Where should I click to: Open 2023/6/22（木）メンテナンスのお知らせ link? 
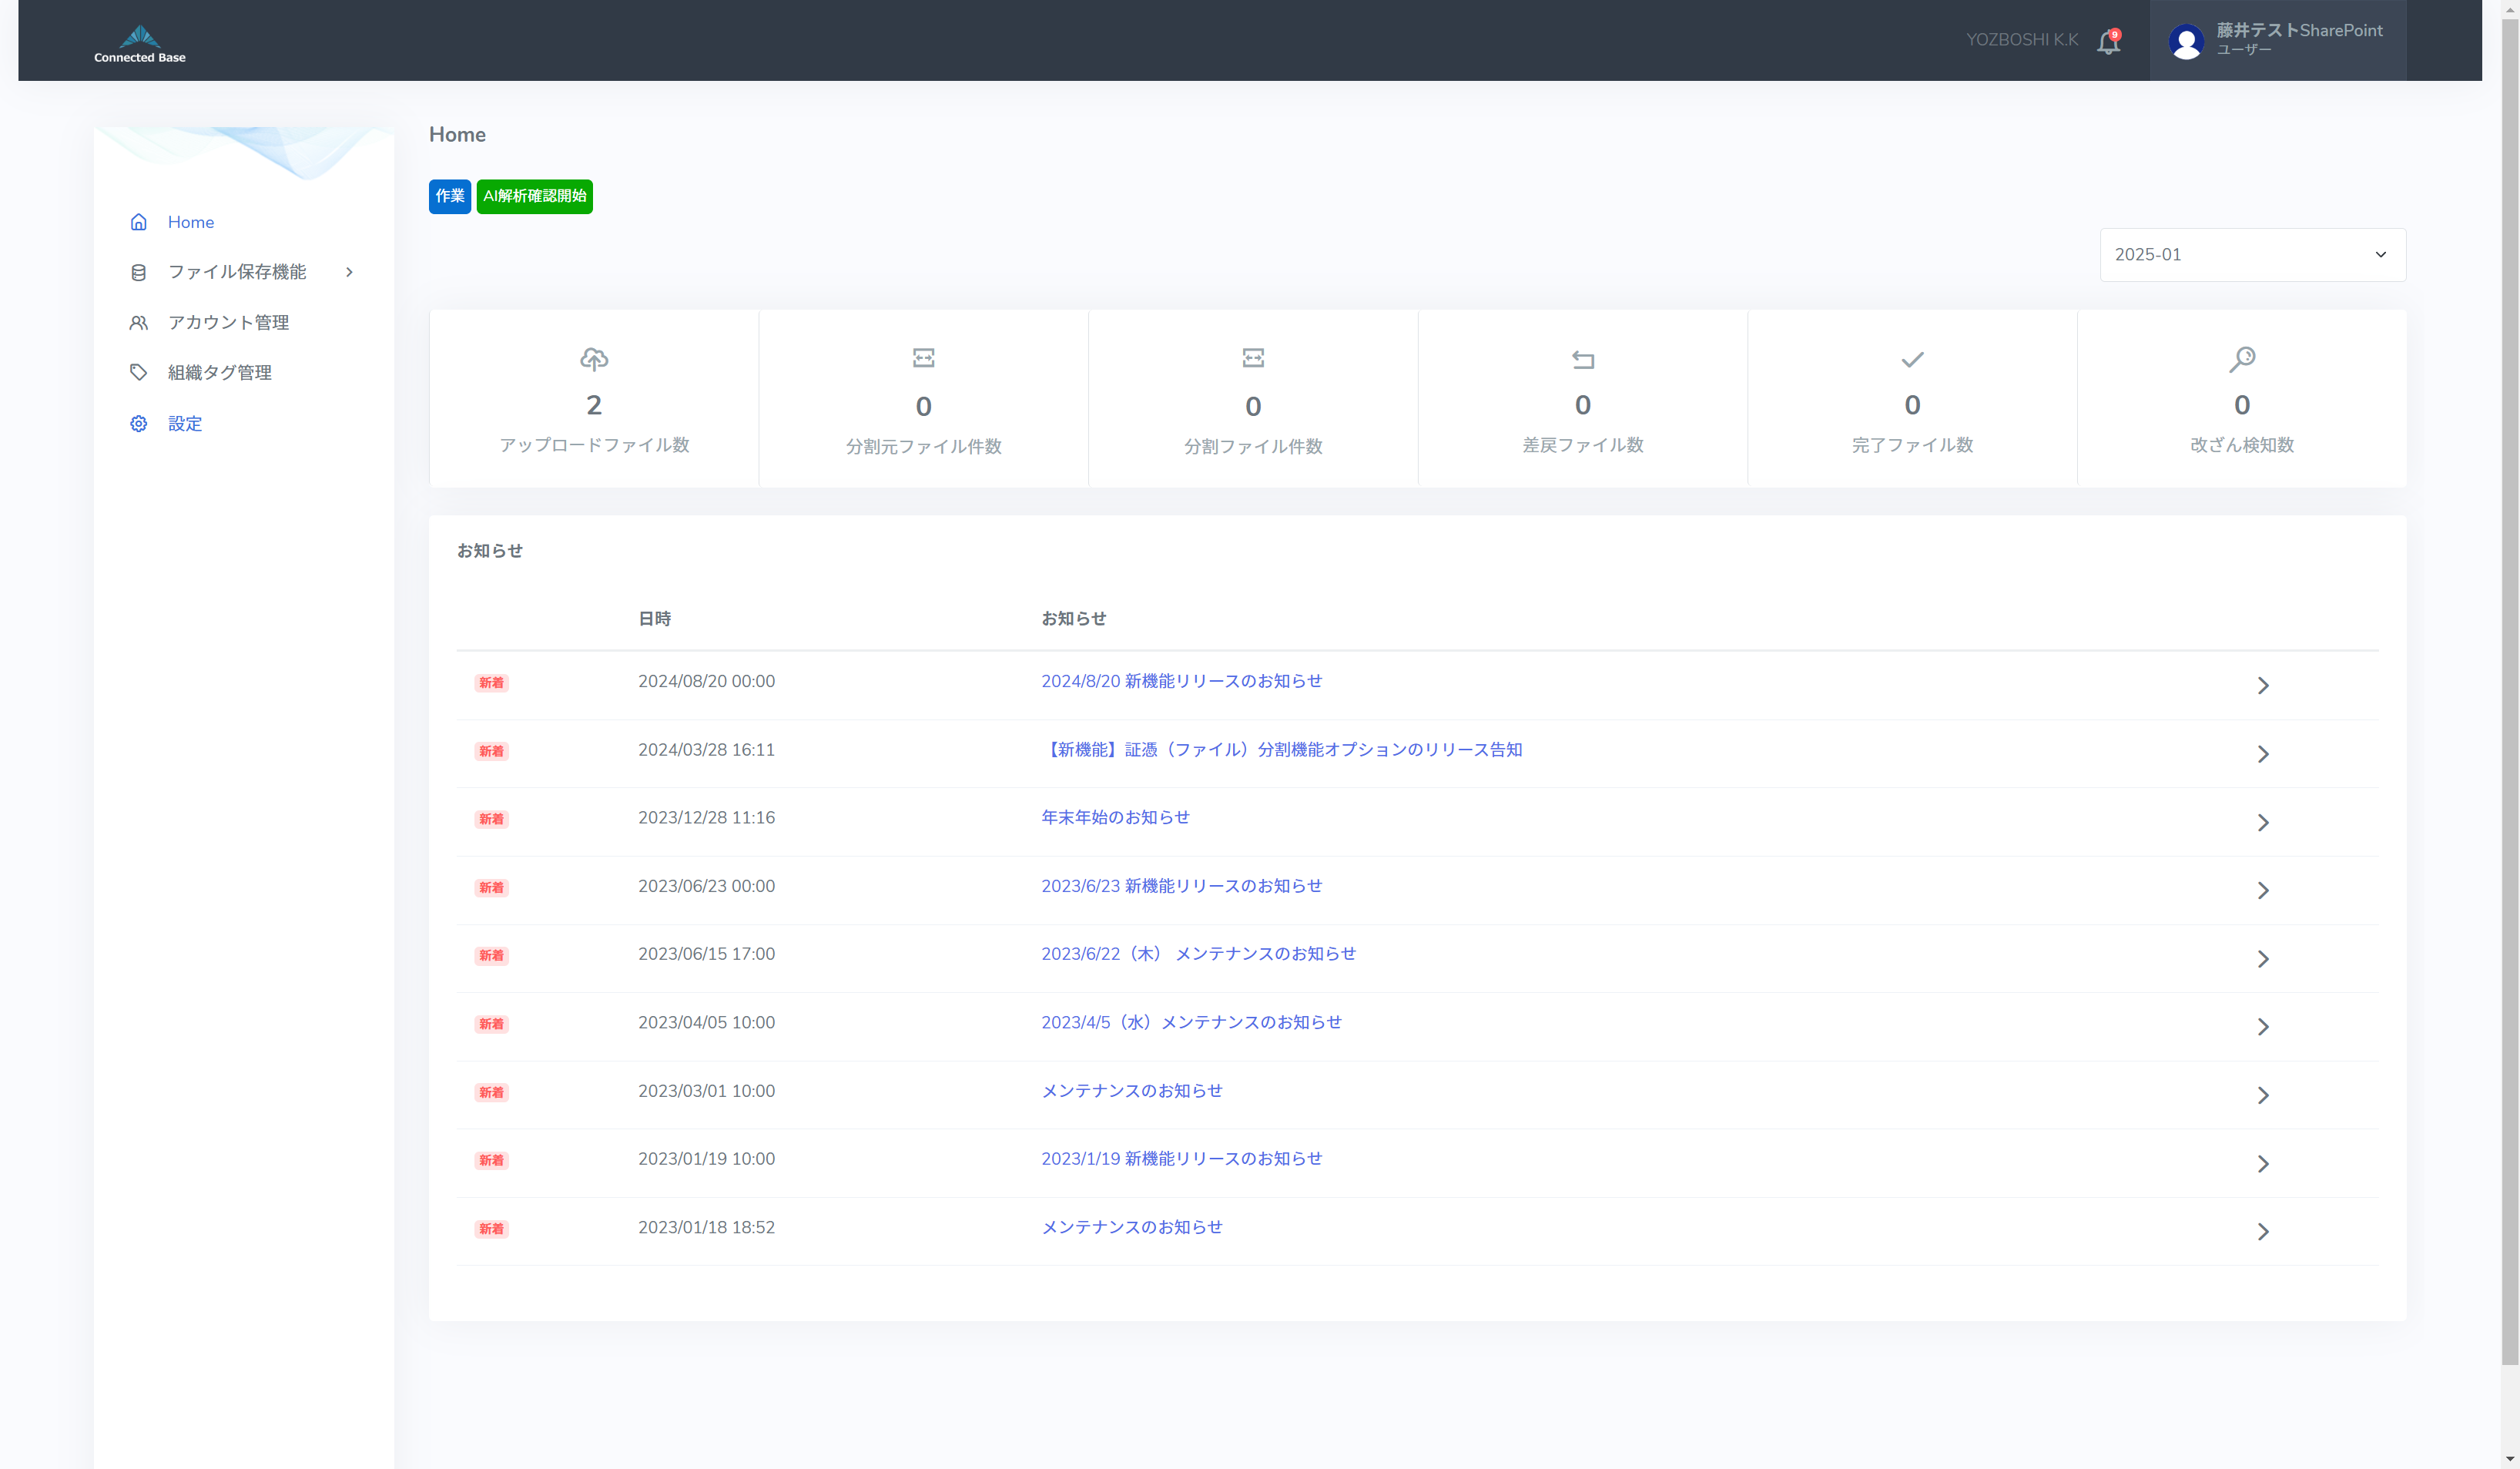point(1198,954)
